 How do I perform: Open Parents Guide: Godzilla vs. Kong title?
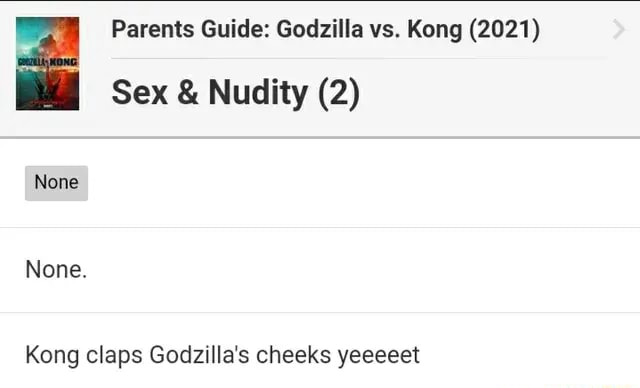coord(325,29)
